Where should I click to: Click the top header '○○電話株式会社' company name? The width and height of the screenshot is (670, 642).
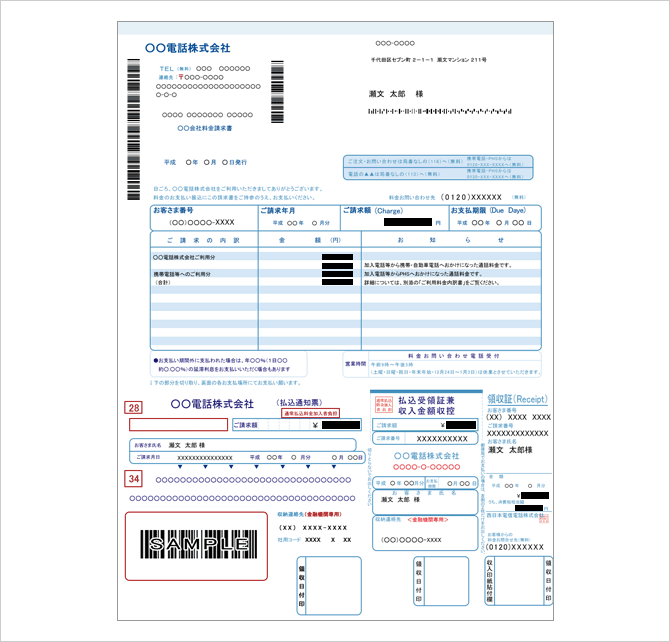click(188, 48)
